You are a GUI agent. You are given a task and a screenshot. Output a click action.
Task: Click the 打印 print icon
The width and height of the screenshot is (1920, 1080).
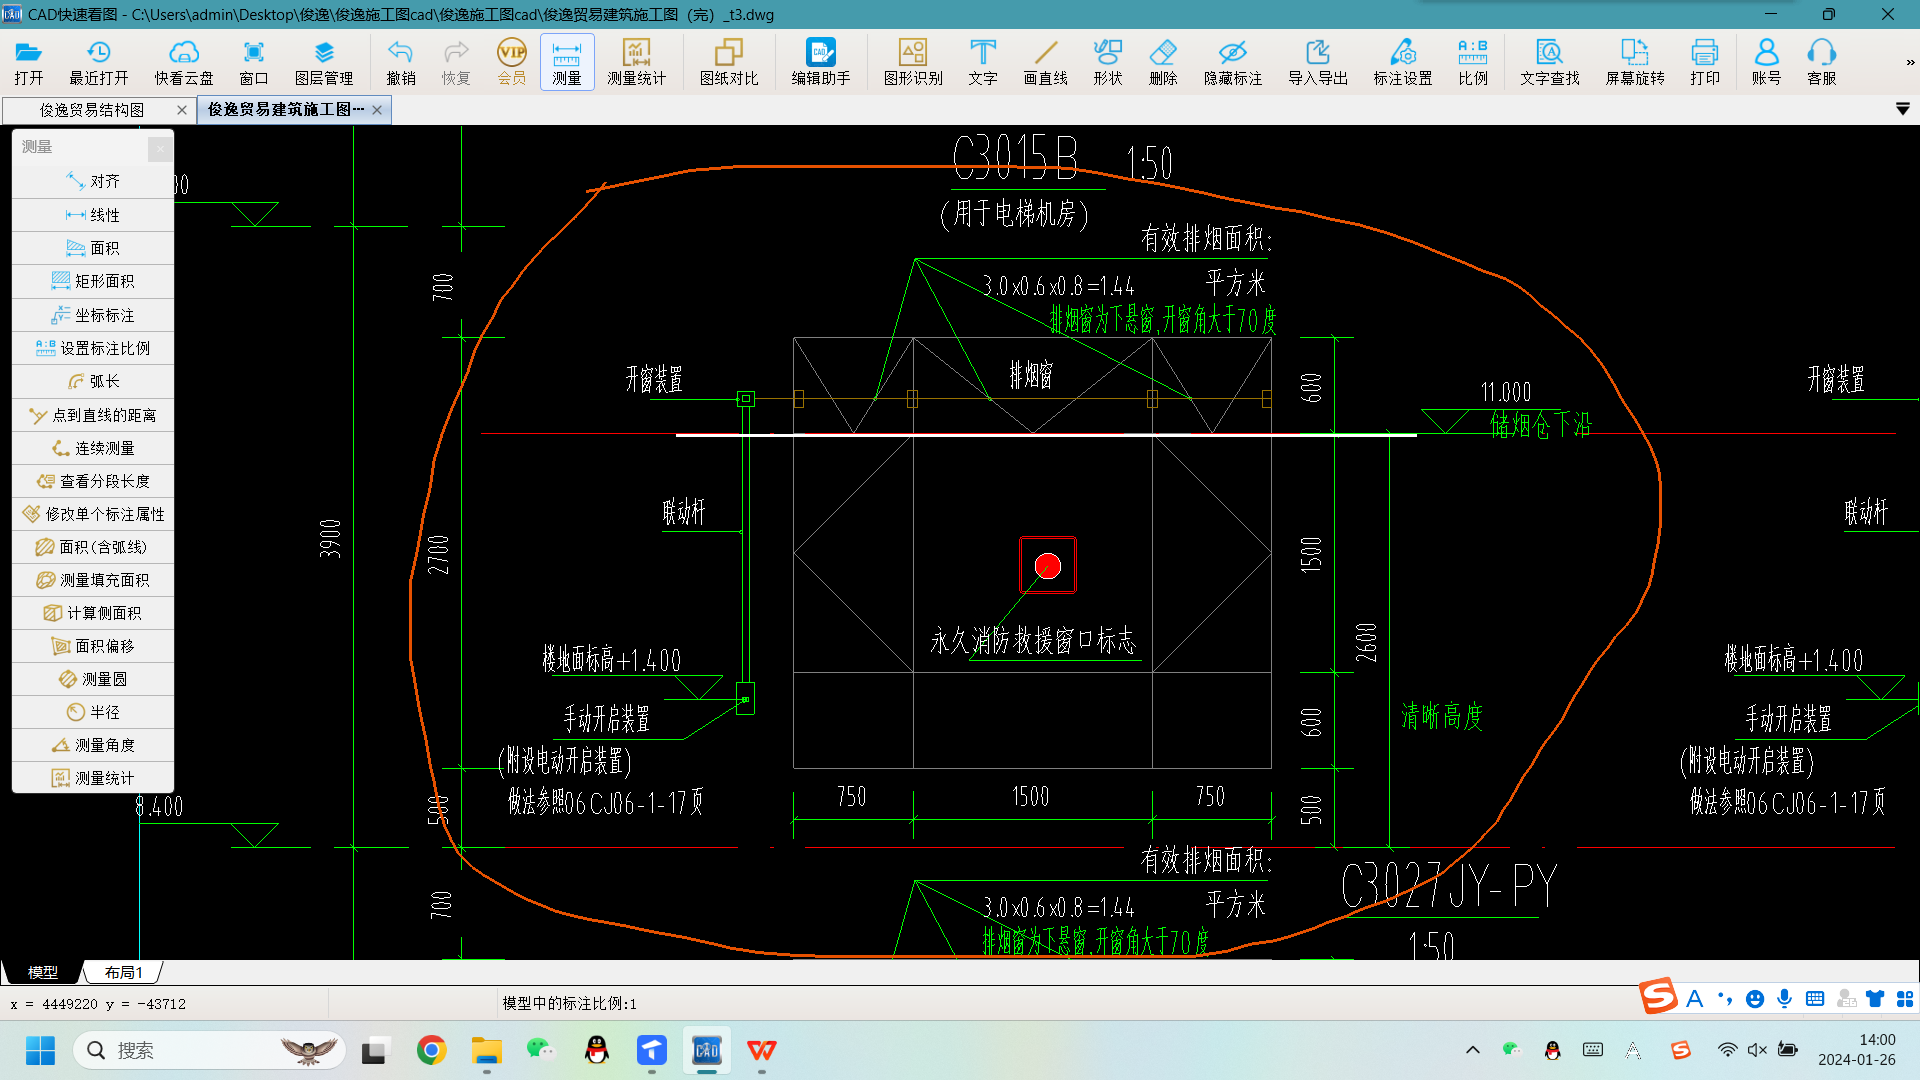tap(1705, 62)
